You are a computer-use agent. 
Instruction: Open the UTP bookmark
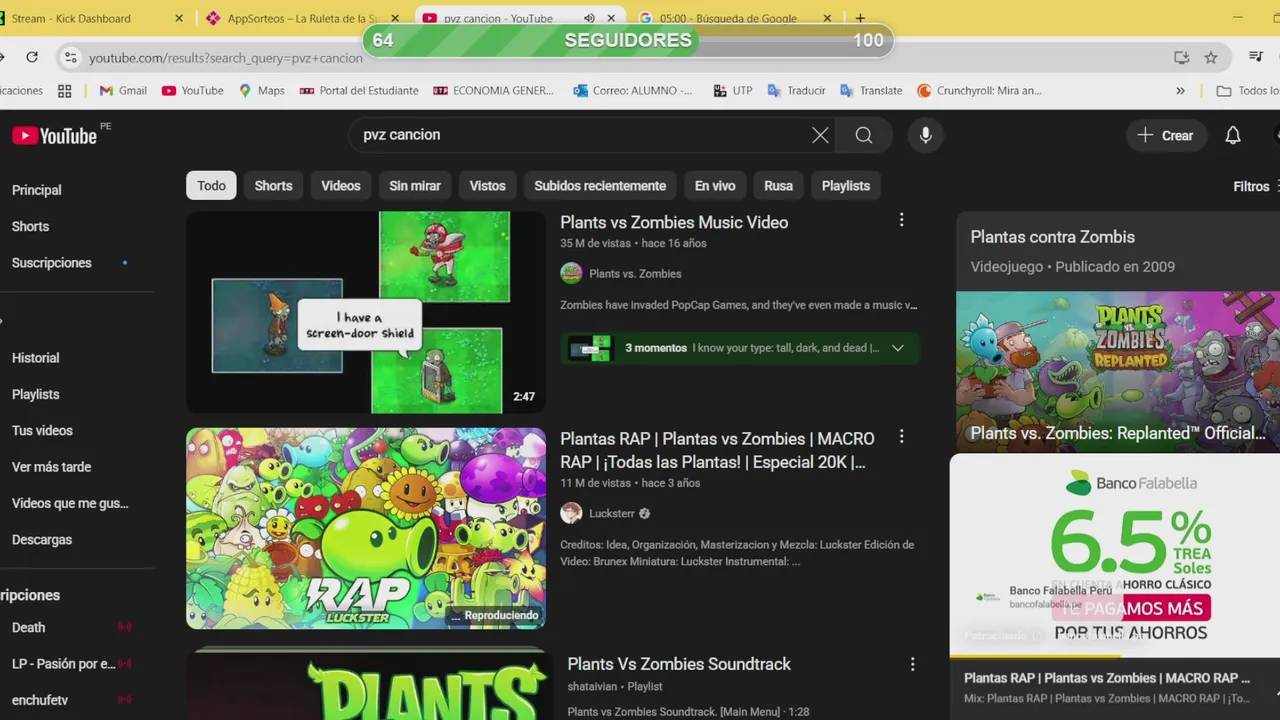click(x=732, y=90)
